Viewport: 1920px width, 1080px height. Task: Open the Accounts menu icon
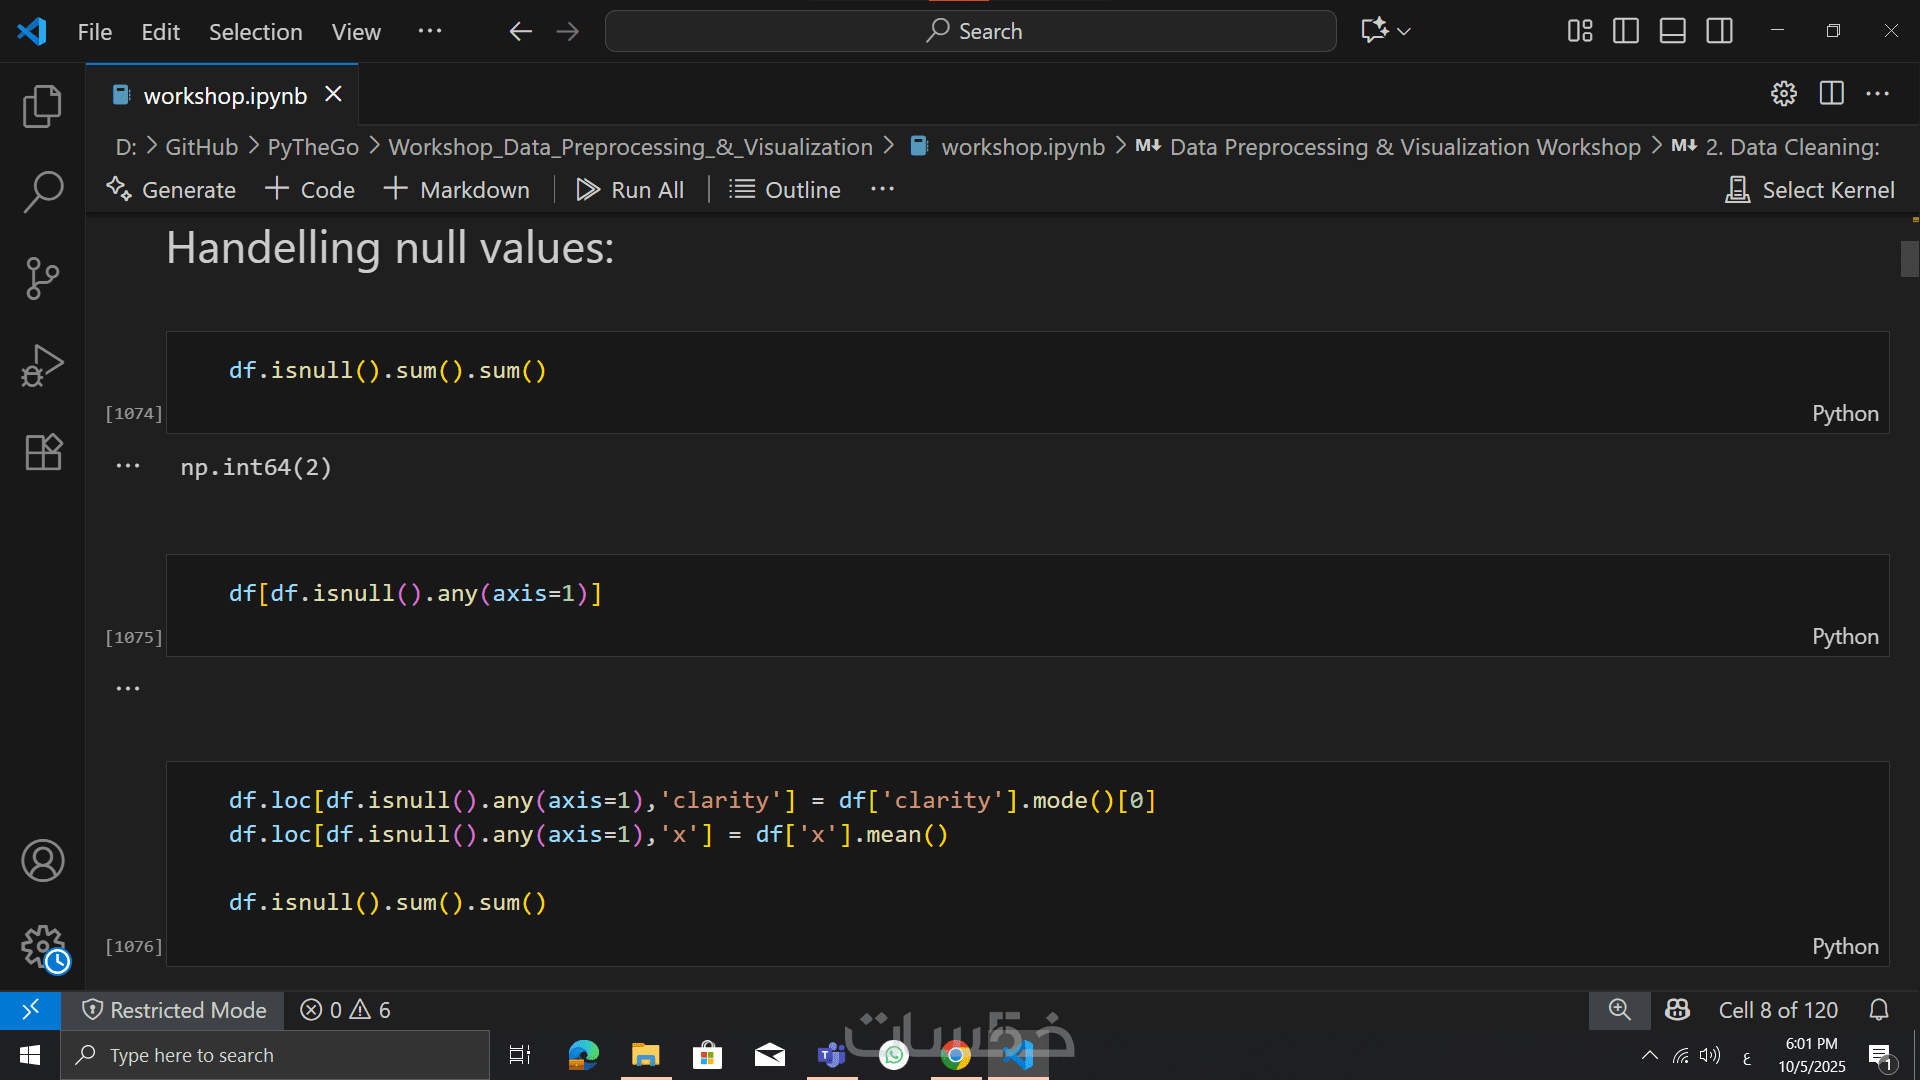pyautogui.click(x=42, y=860)
